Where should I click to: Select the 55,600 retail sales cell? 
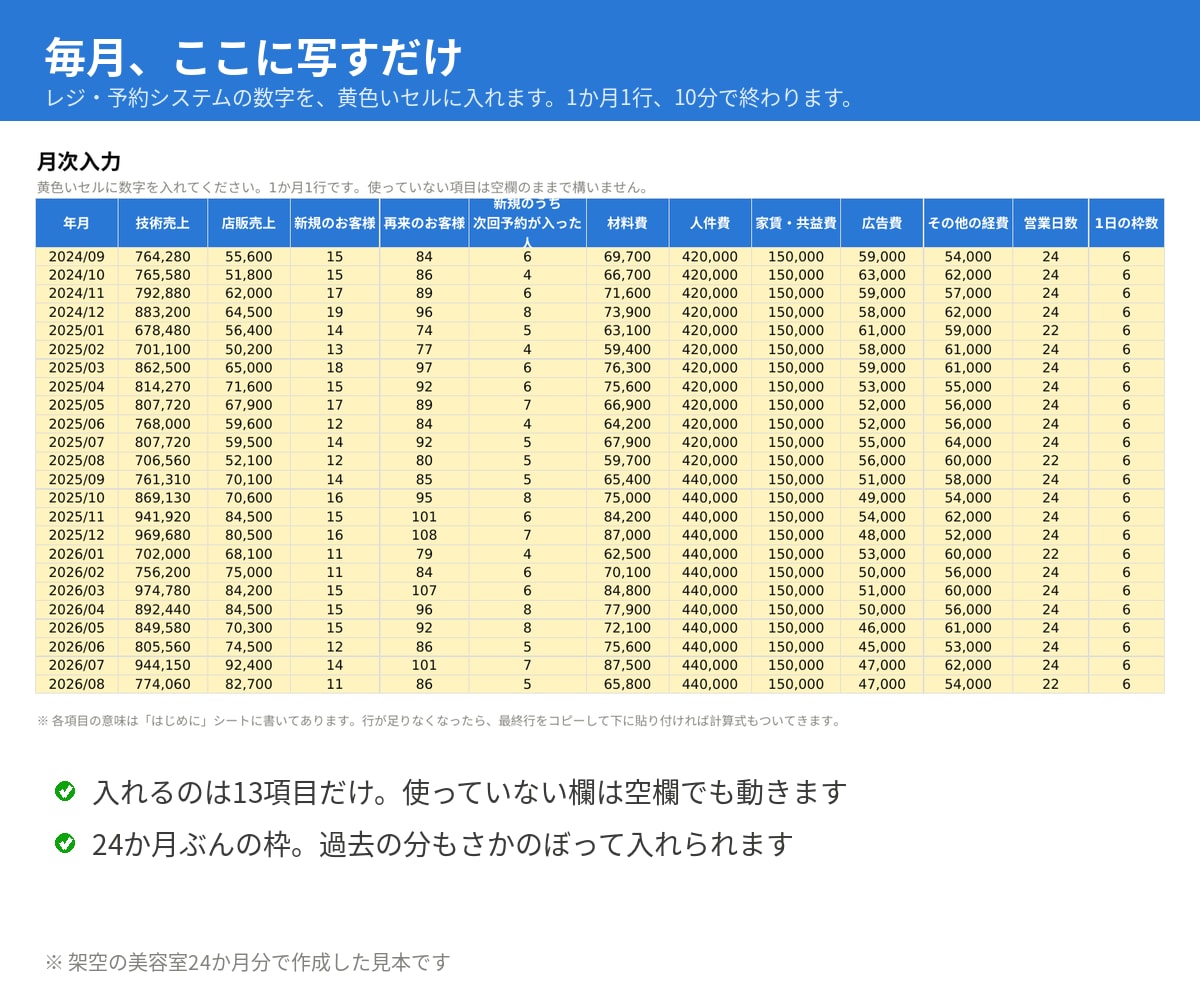tap(249, 257)
